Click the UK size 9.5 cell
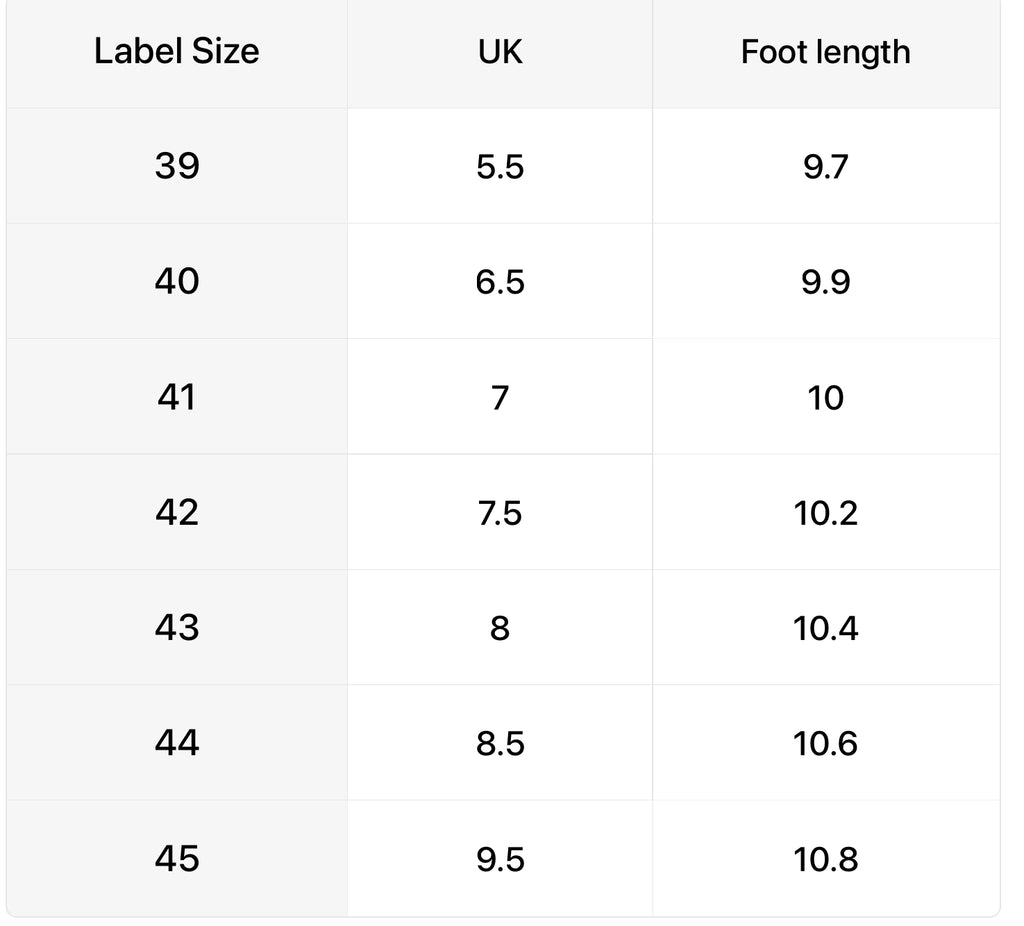The height and width of the screenshot is (926, 1024). click(x=500, y=858)
